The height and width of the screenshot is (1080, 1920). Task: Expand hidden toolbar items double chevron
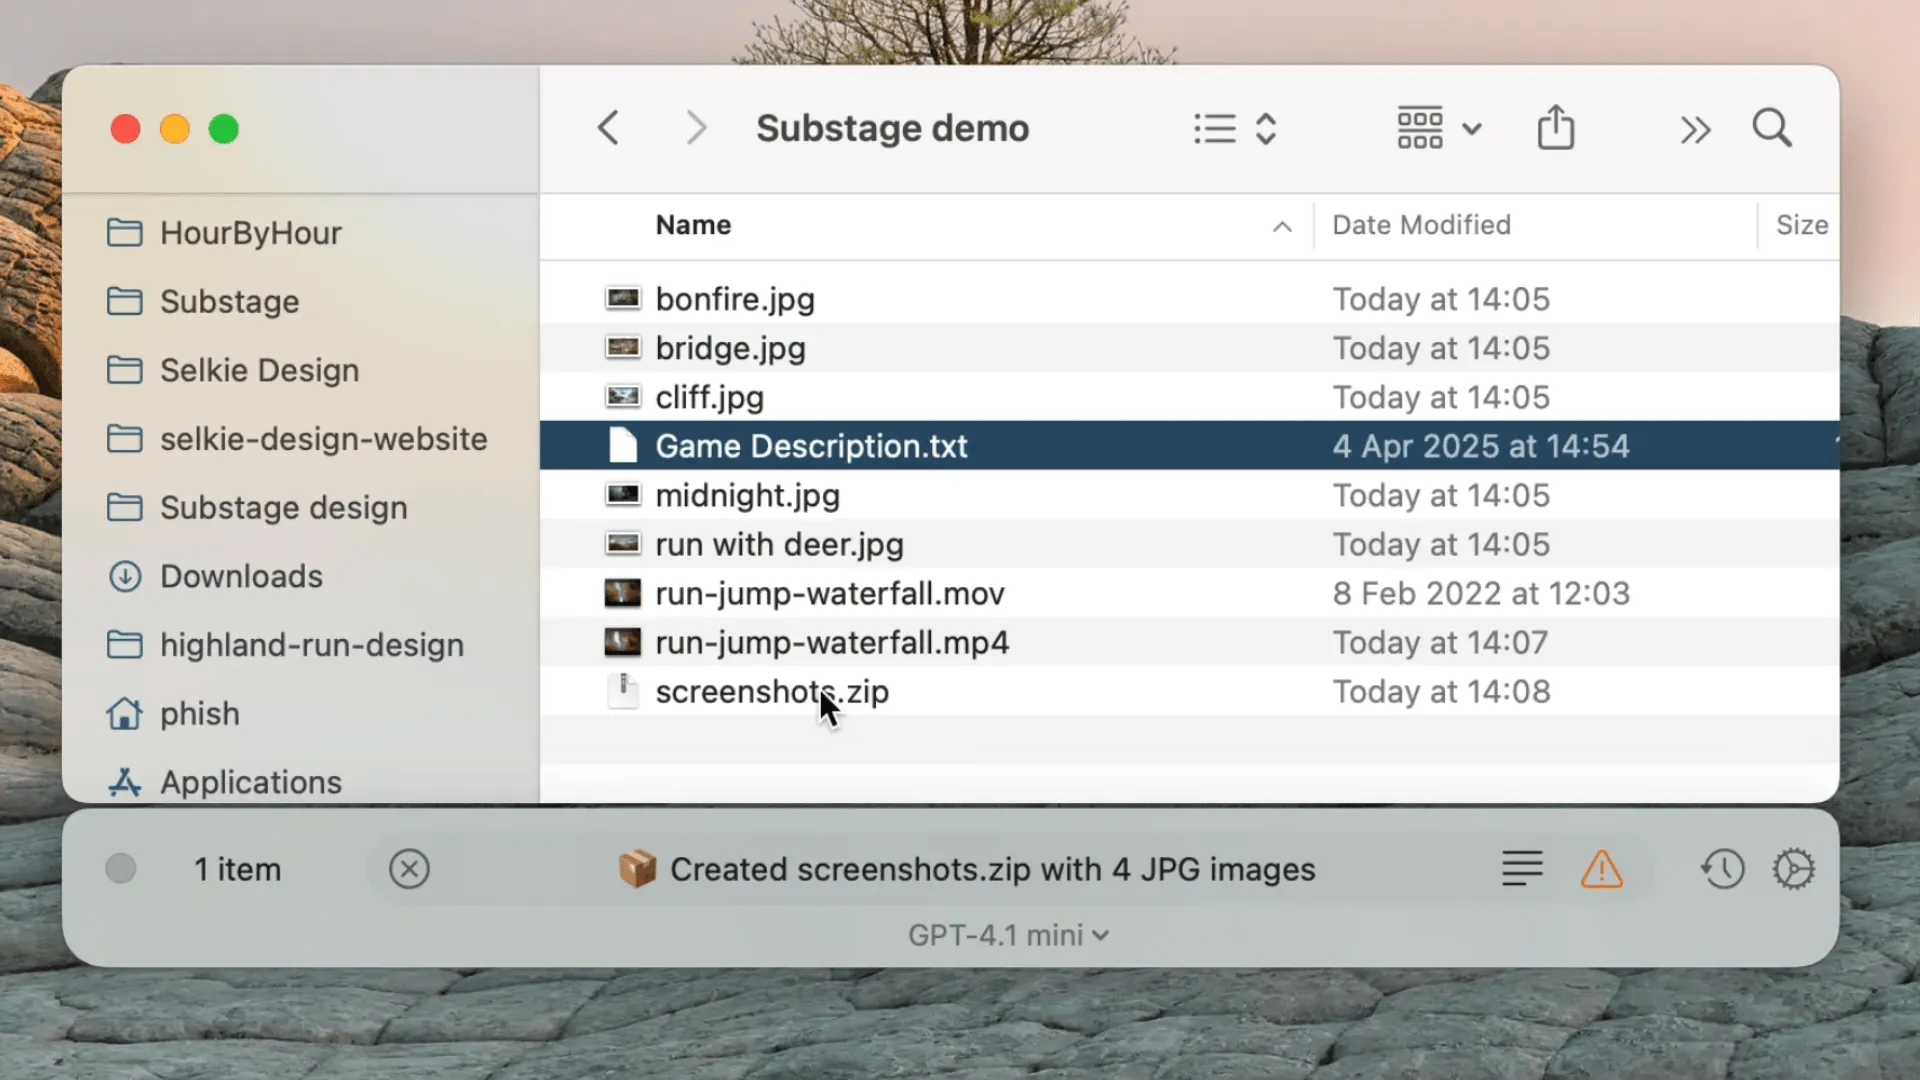[x=1695, y=129]
